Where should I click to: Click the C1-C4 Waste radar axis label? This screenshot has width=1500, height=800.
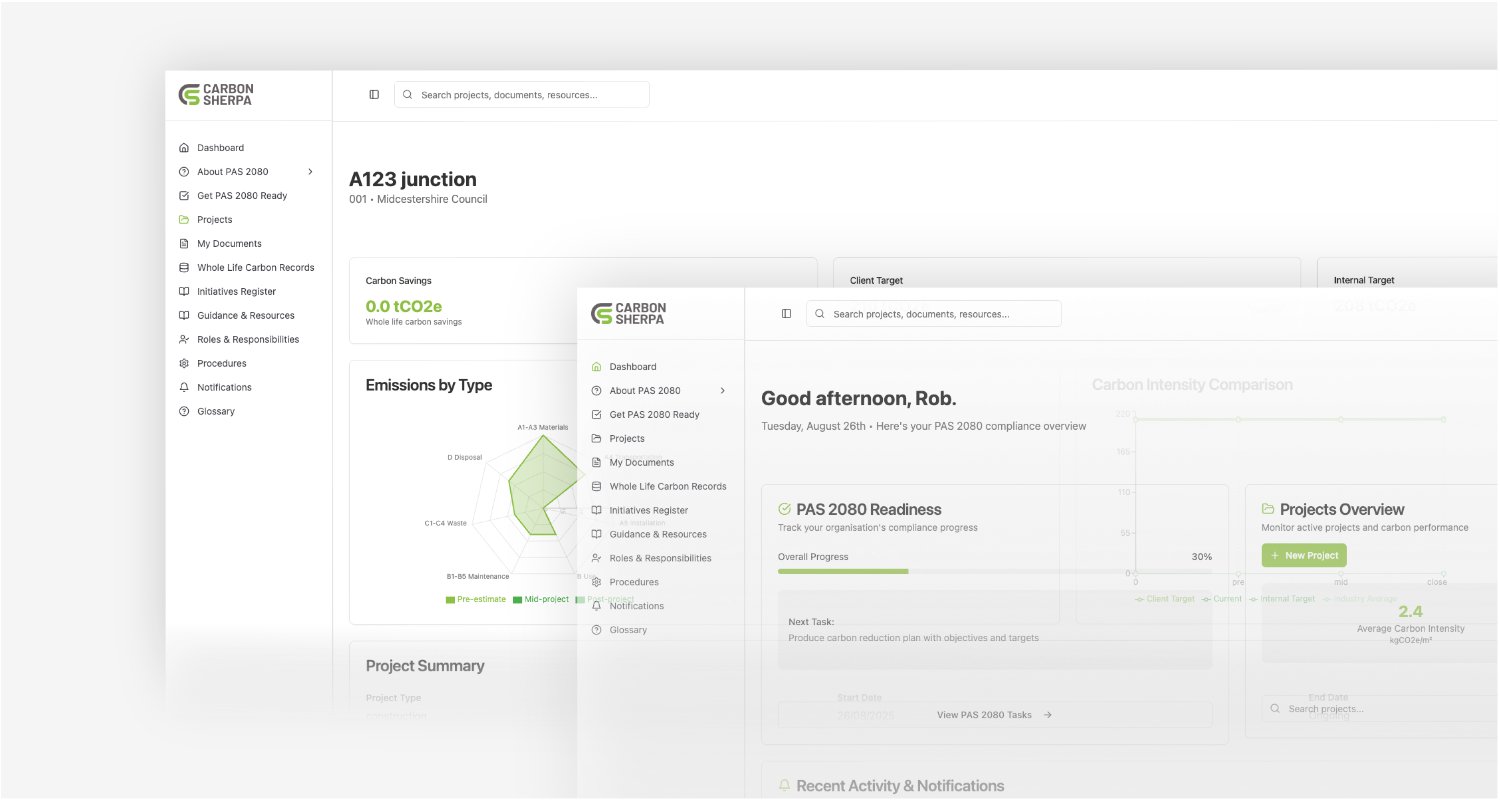coord(445,523)
